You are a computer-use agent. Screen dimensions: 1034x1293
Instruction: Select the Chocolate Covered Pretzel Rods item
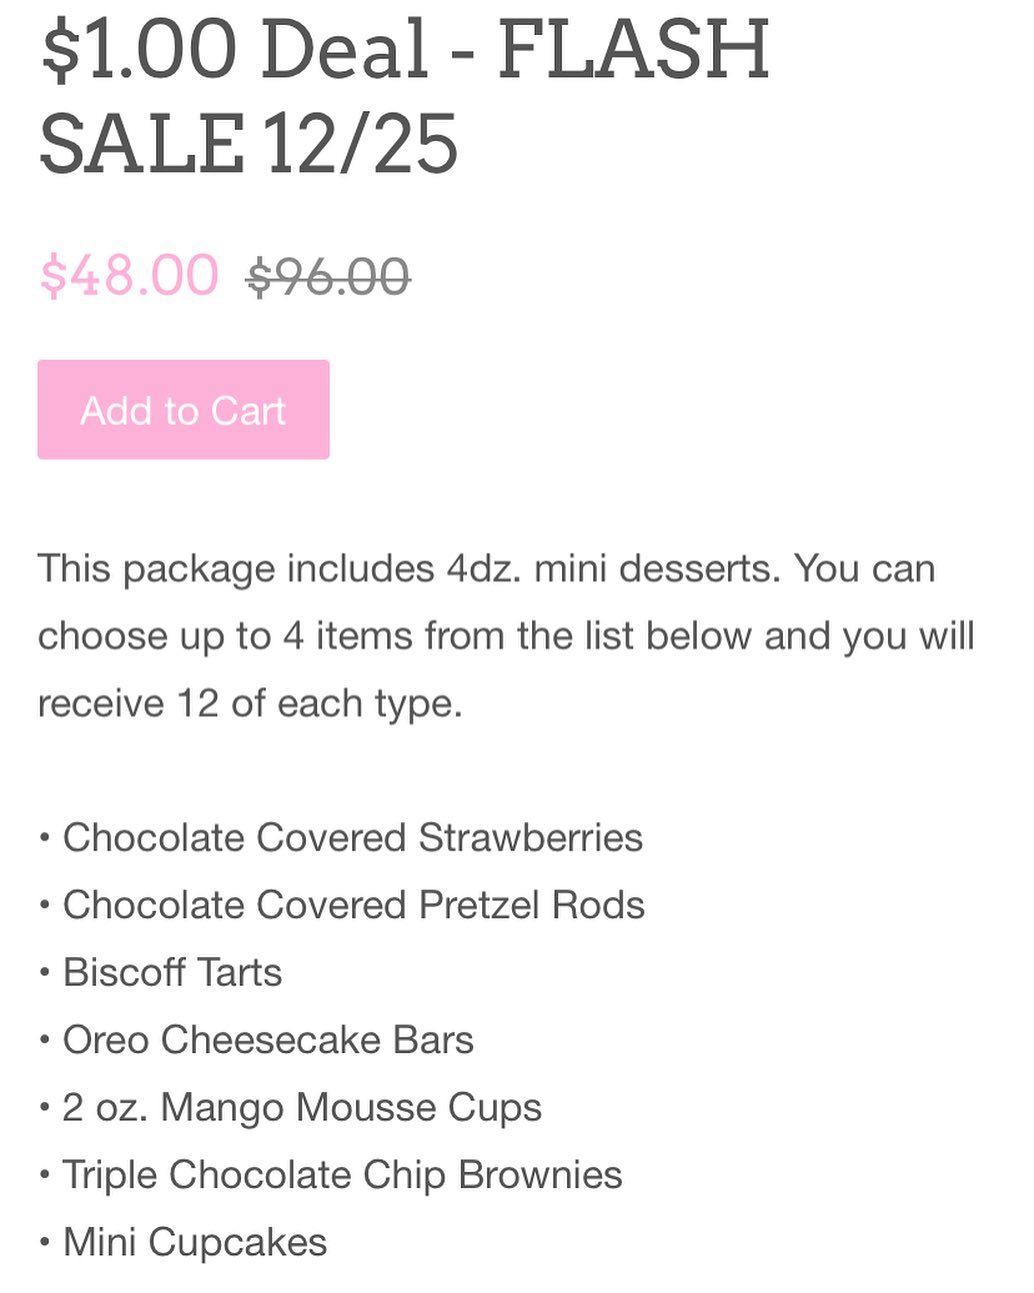(x=353, y=905)
